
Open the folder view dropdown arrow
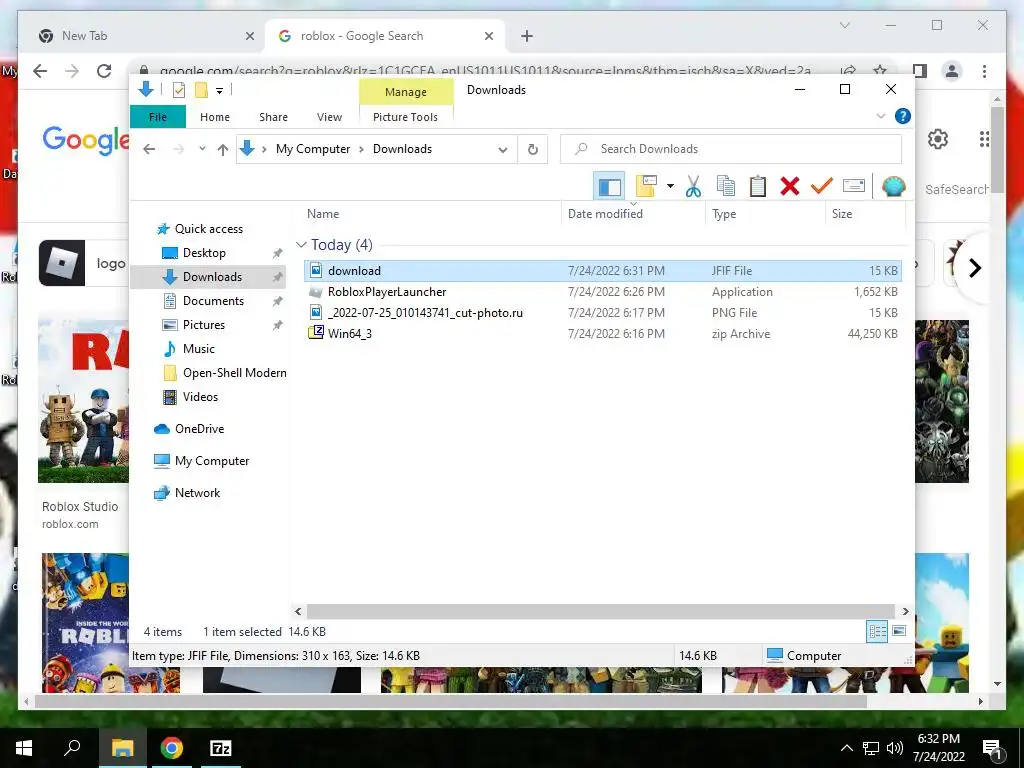click(670, 186)
